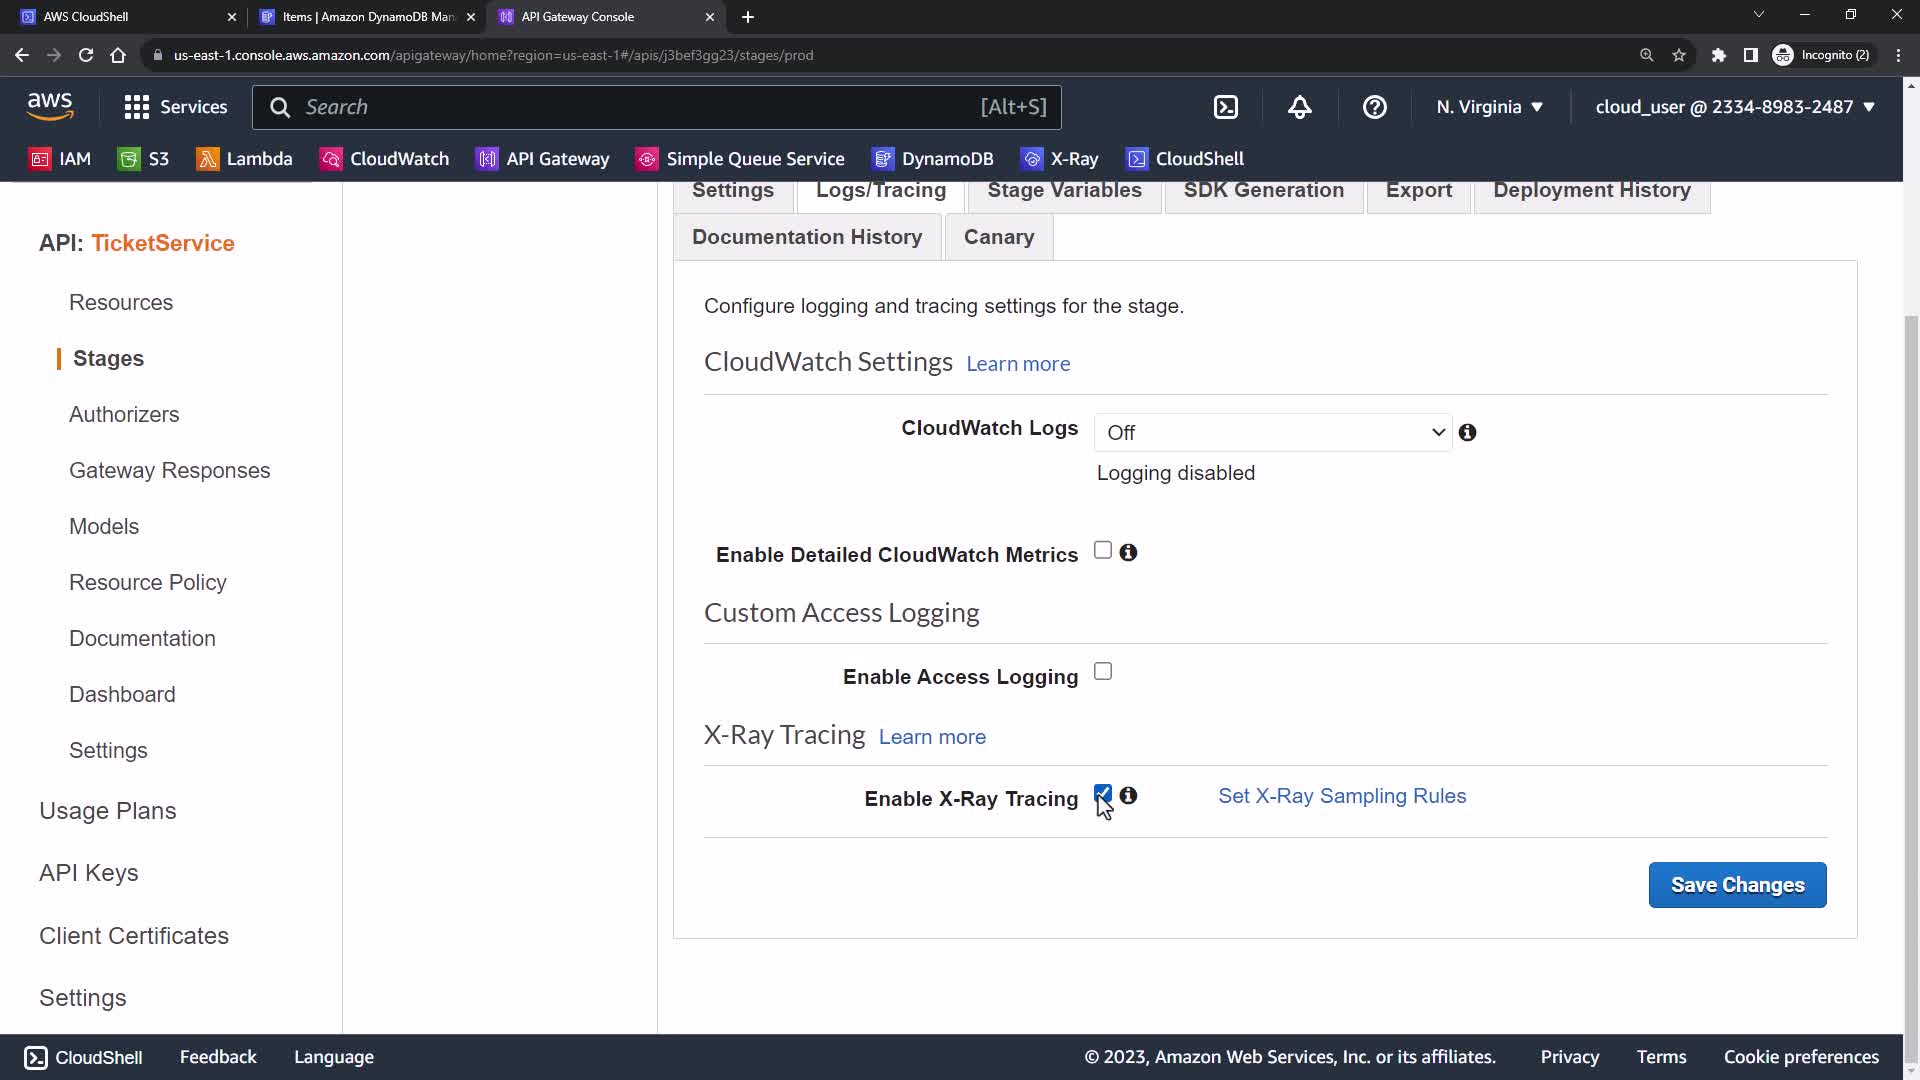
Task: Enable Detailed CloudWatch Metrics checkbox
Action: pyautogui.click(x=1103, y=550)
